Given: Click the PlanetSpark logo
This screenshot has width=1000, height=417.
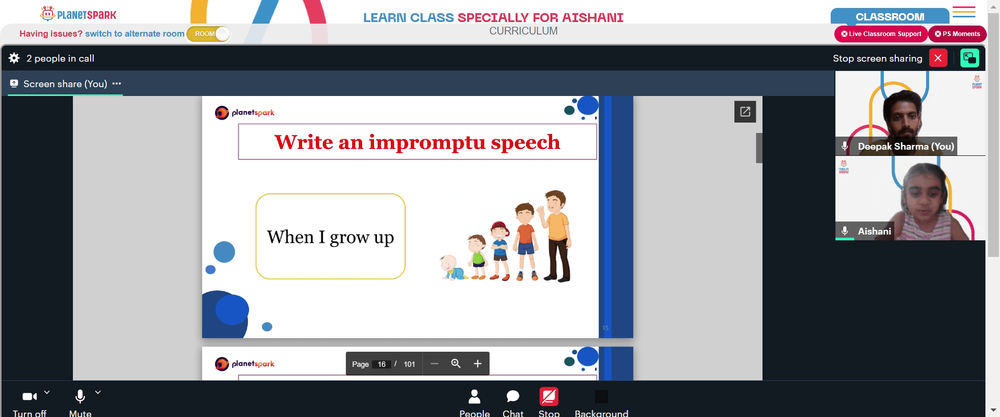Looking at the screenshot, I should (78, 13).
